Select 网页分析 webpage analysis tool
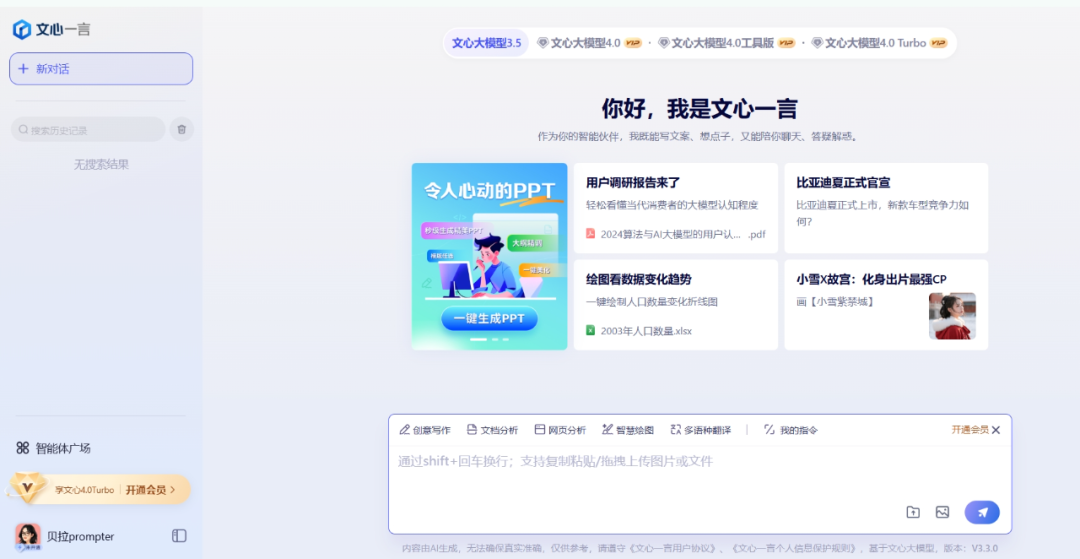 click(x=560, y=430)
